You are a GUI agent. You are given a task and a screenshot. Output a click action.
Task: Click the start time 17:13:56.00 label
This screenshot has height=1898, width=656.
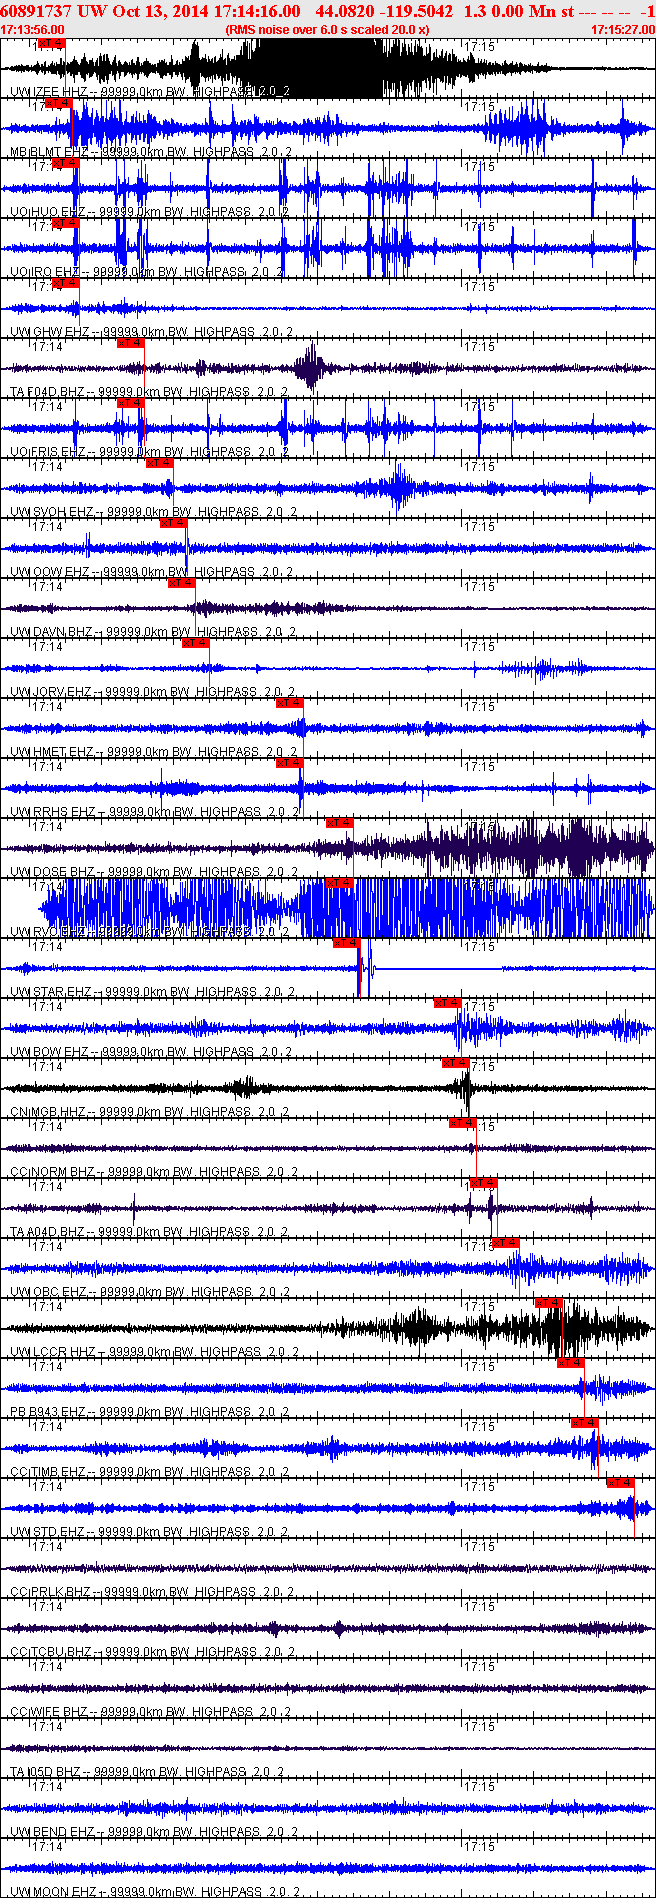32,30
